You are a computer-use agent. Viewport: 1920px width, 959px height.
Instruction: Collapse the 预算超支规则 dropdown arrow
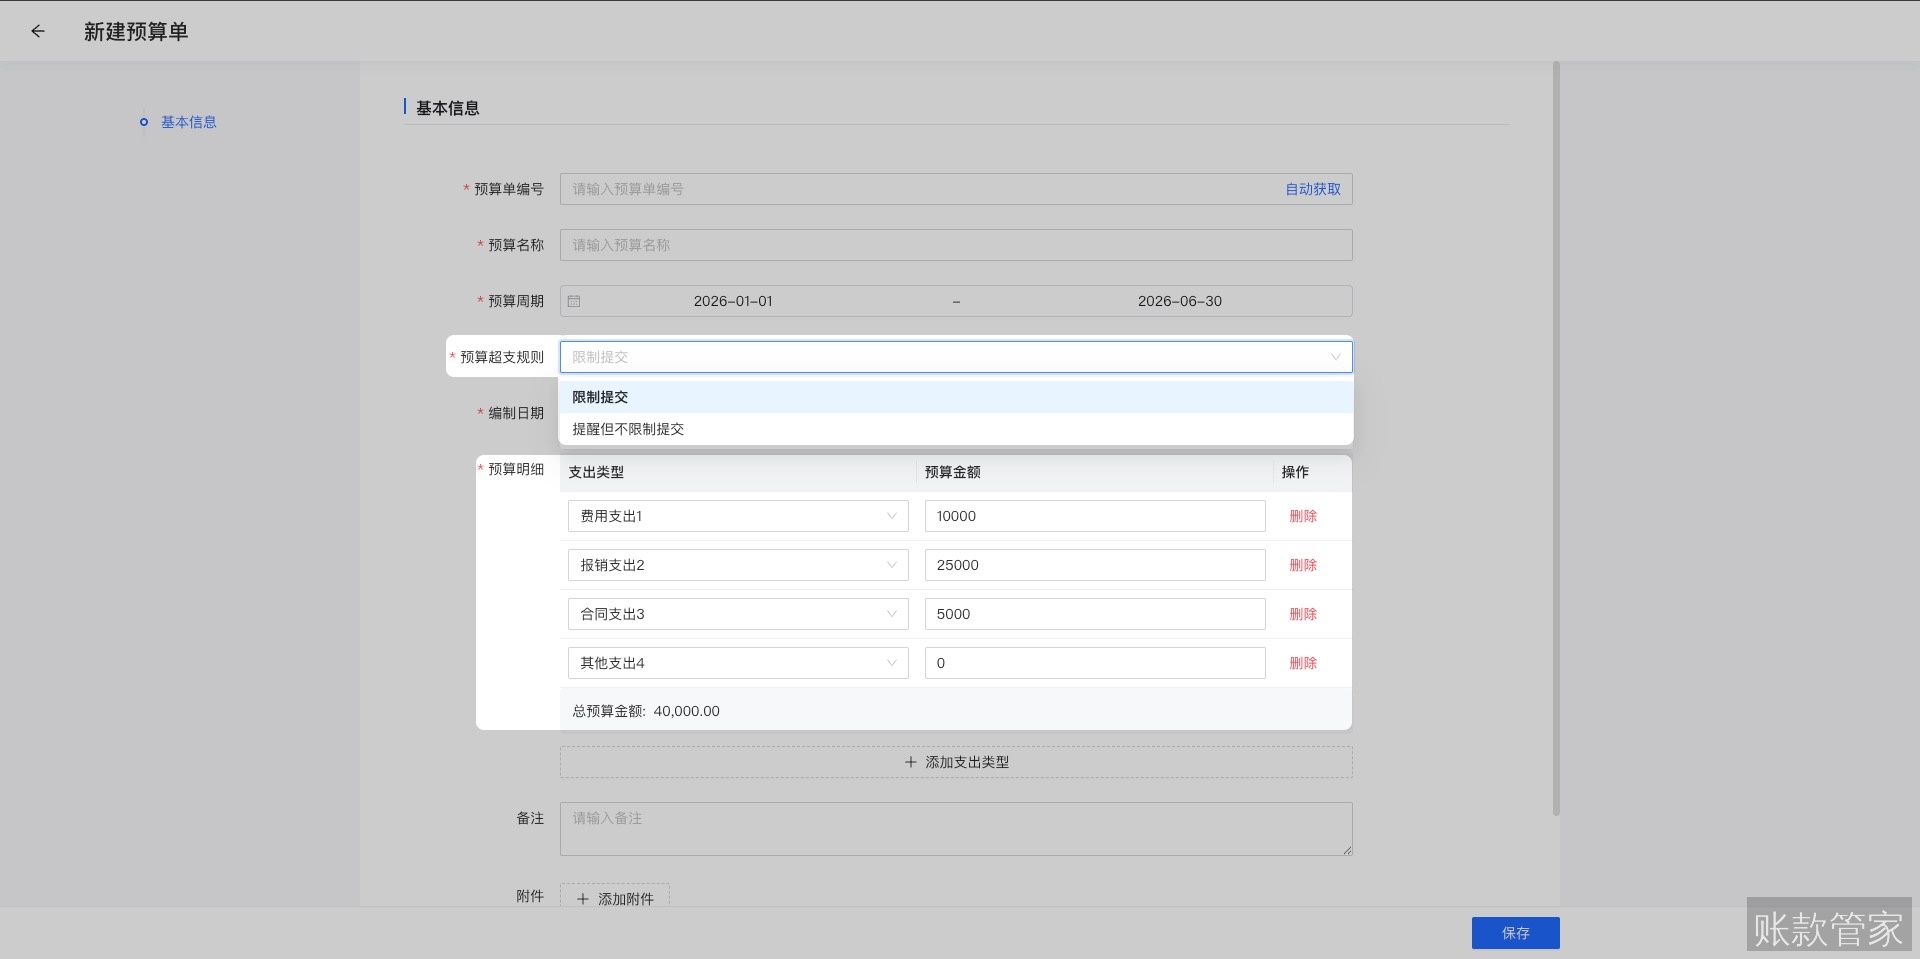point(1335,357)
